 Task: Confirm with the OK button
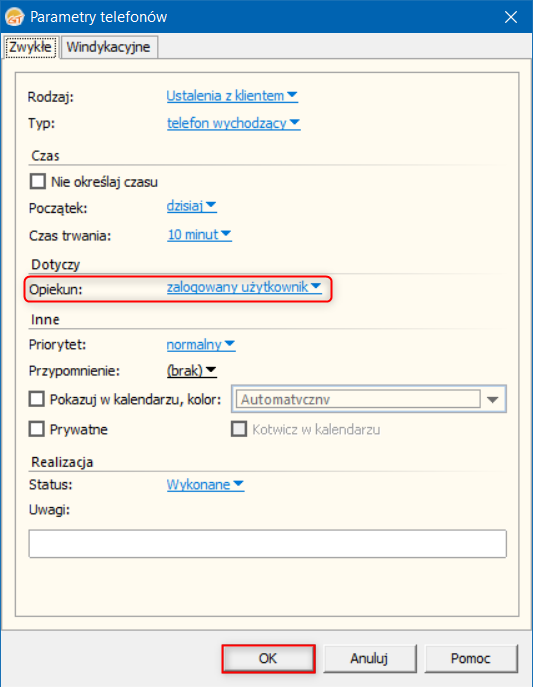[x=268, y=658]
